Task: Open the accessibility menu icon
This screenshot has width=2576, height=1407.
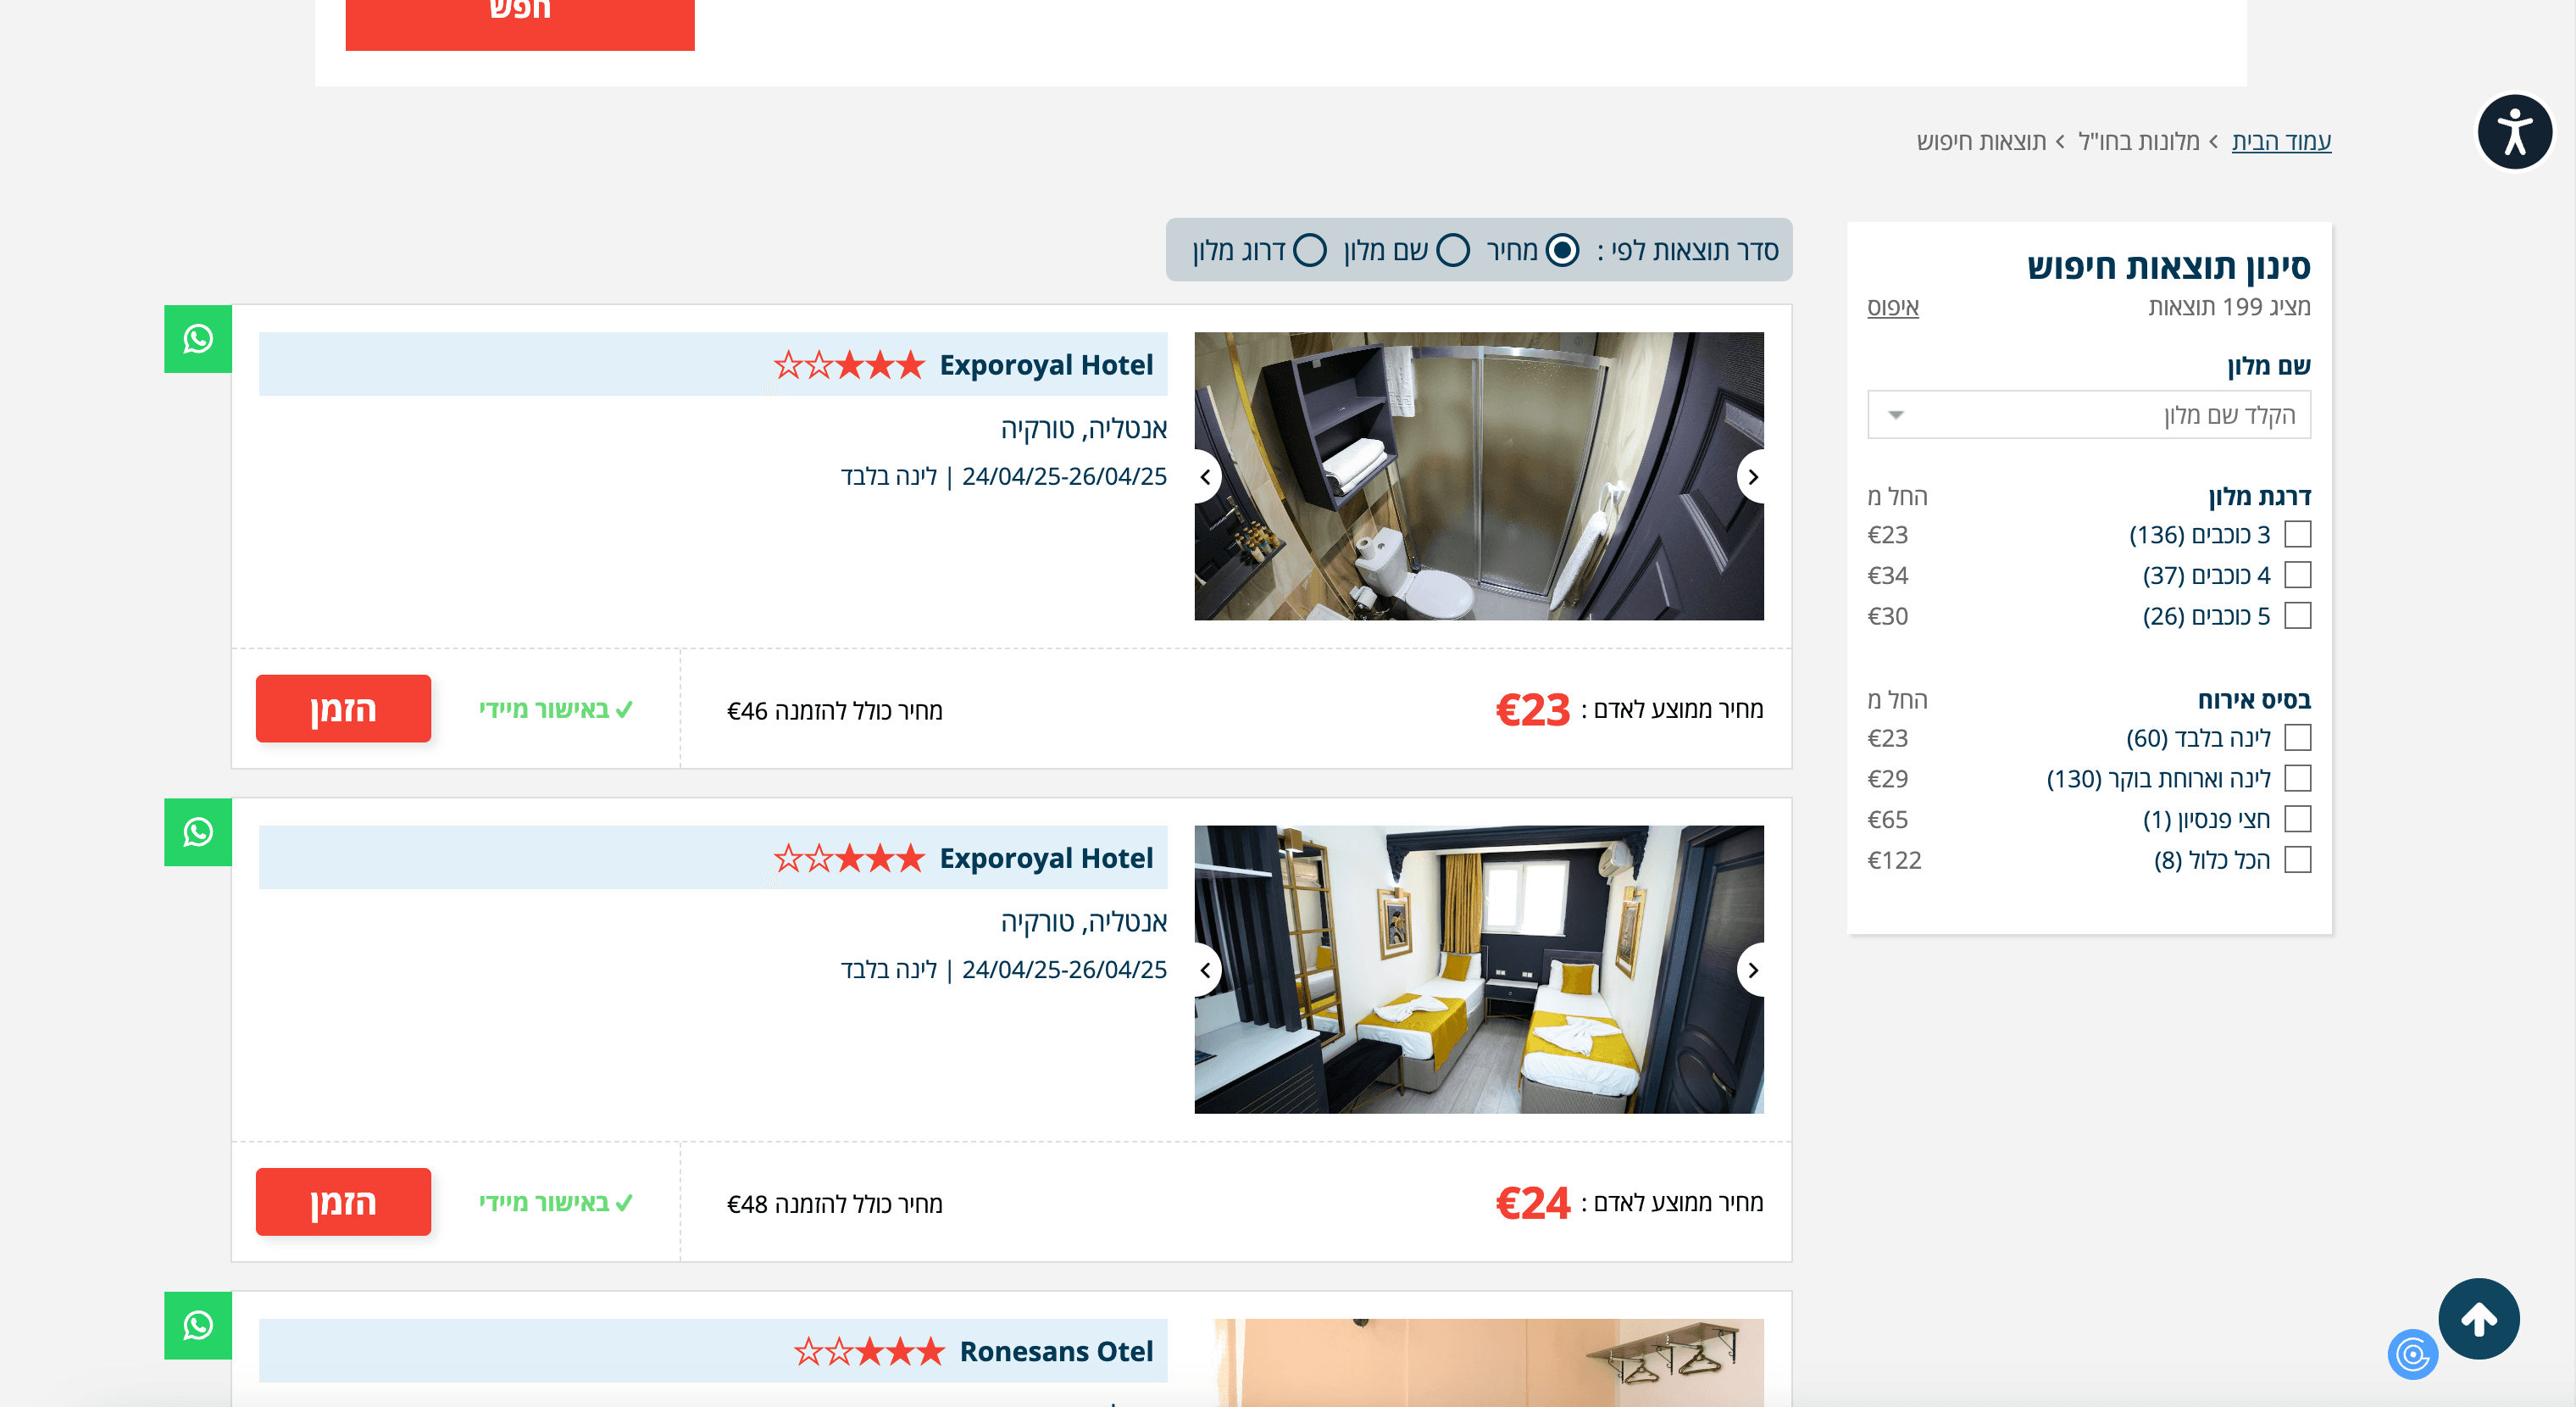Action: (2513, 132)
